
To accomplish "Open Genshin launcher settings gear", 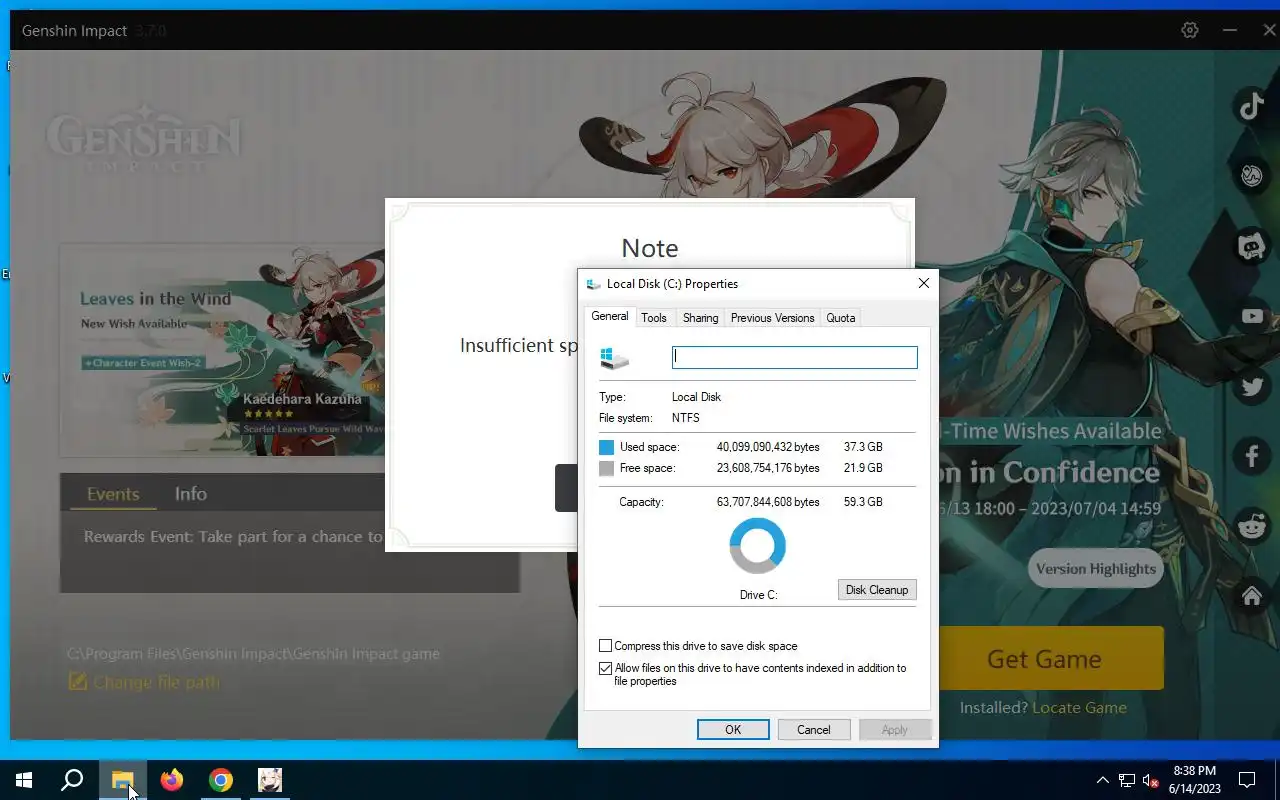I will click(x=1189, y=30).
